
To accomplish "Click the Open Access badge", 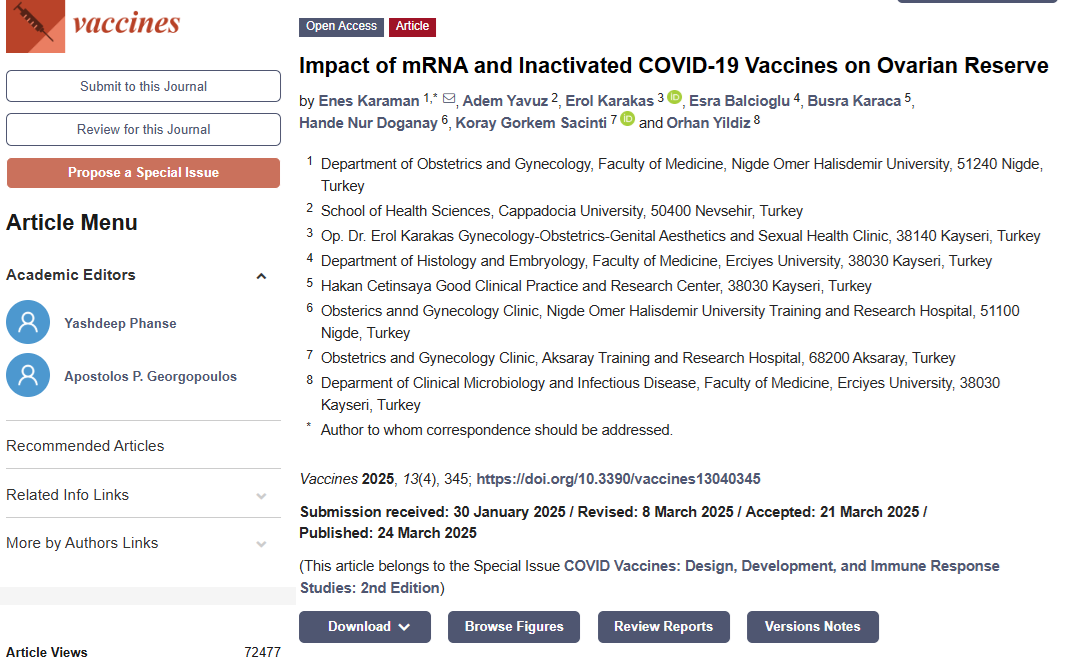I will (341, 27).
